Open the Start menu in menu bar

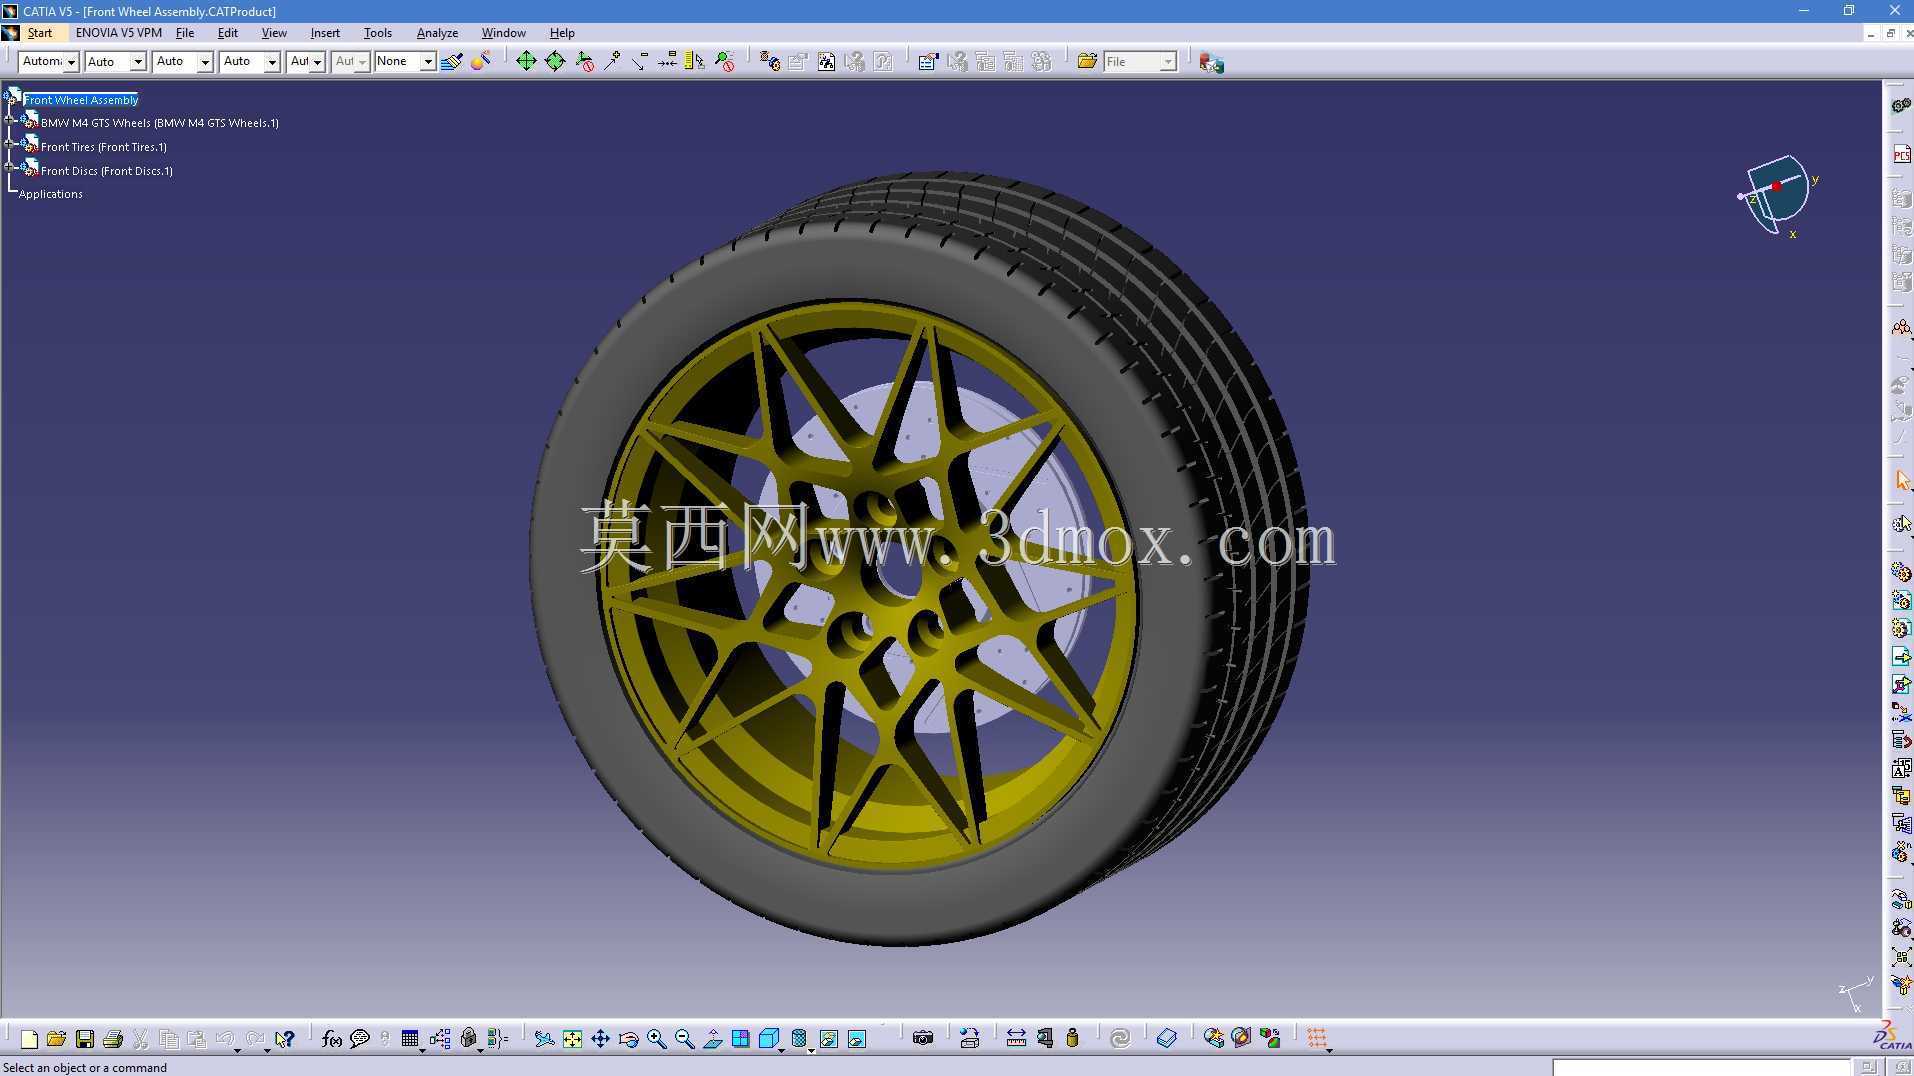[x=40, y=33]
